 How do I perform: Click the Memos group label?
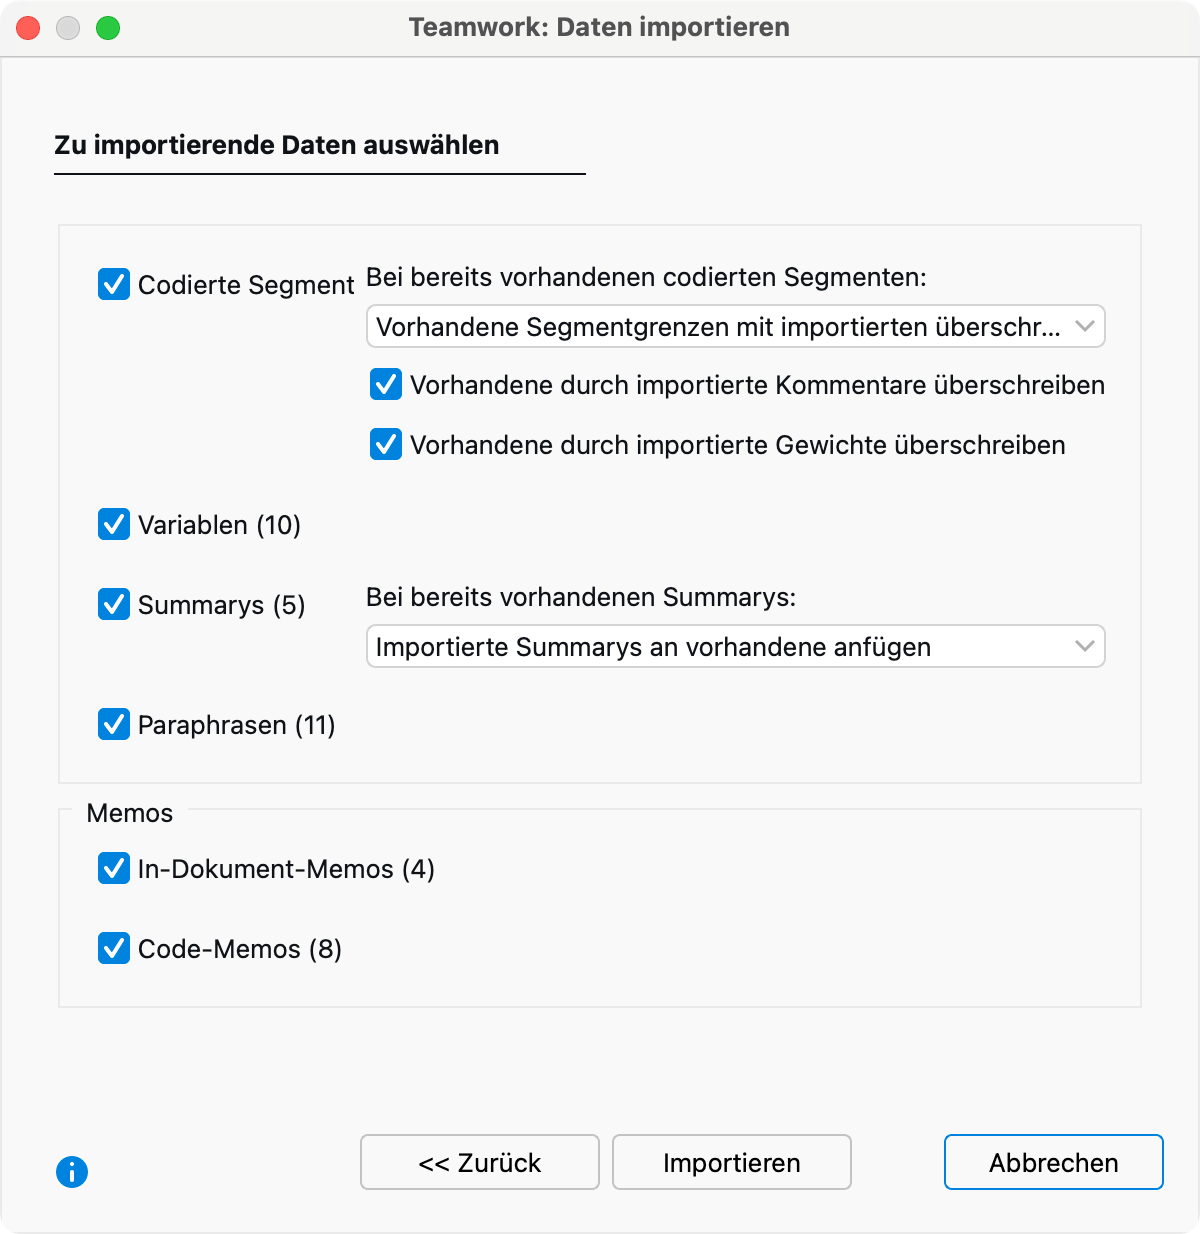point(130,813)
